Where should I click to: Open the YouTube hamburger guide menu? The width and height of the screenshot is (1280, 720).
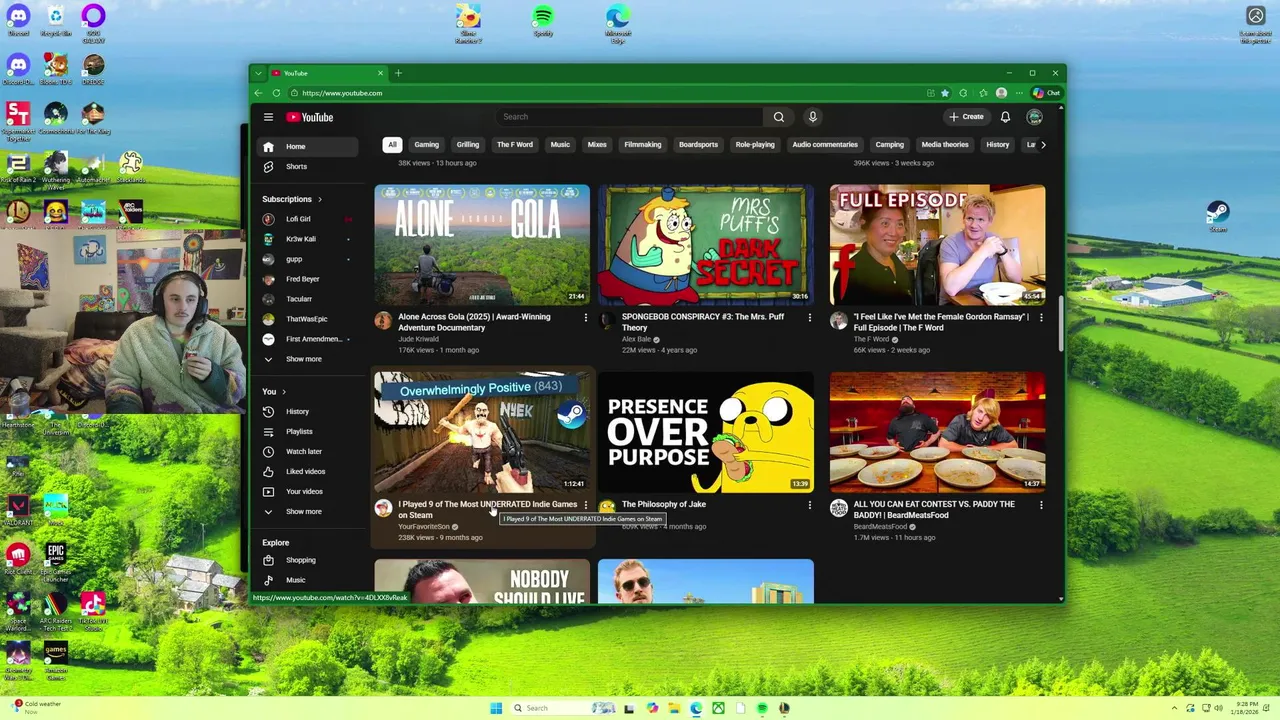click(x=268, y=117)
